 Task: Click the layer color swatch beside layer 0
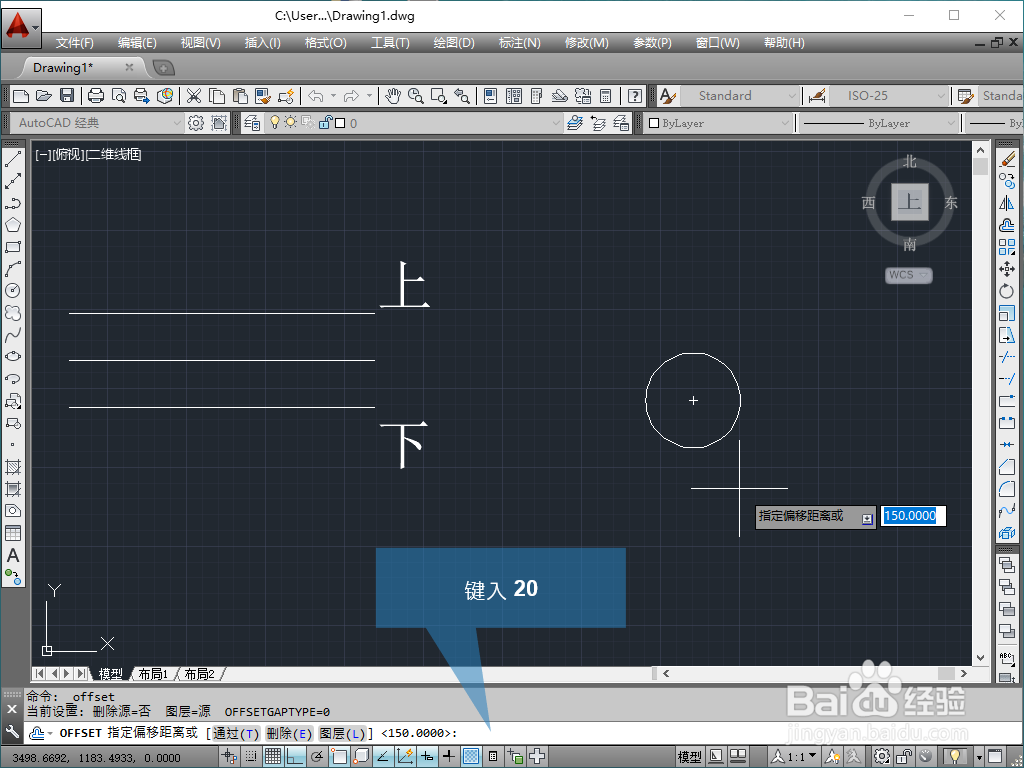(x=341, y=122)
